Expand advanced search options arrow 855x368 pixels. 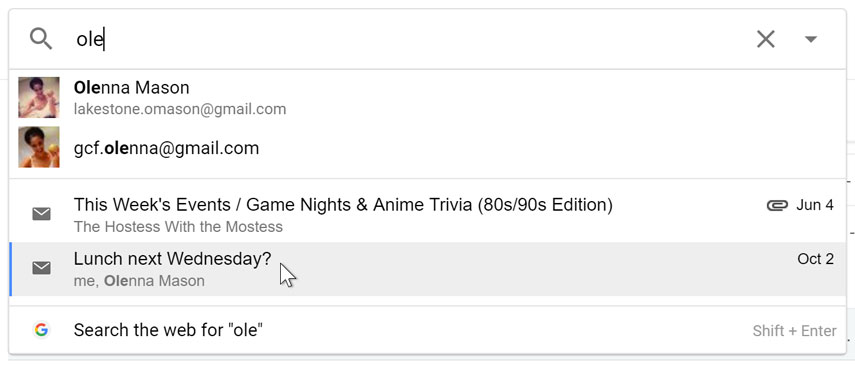[811, 39]
